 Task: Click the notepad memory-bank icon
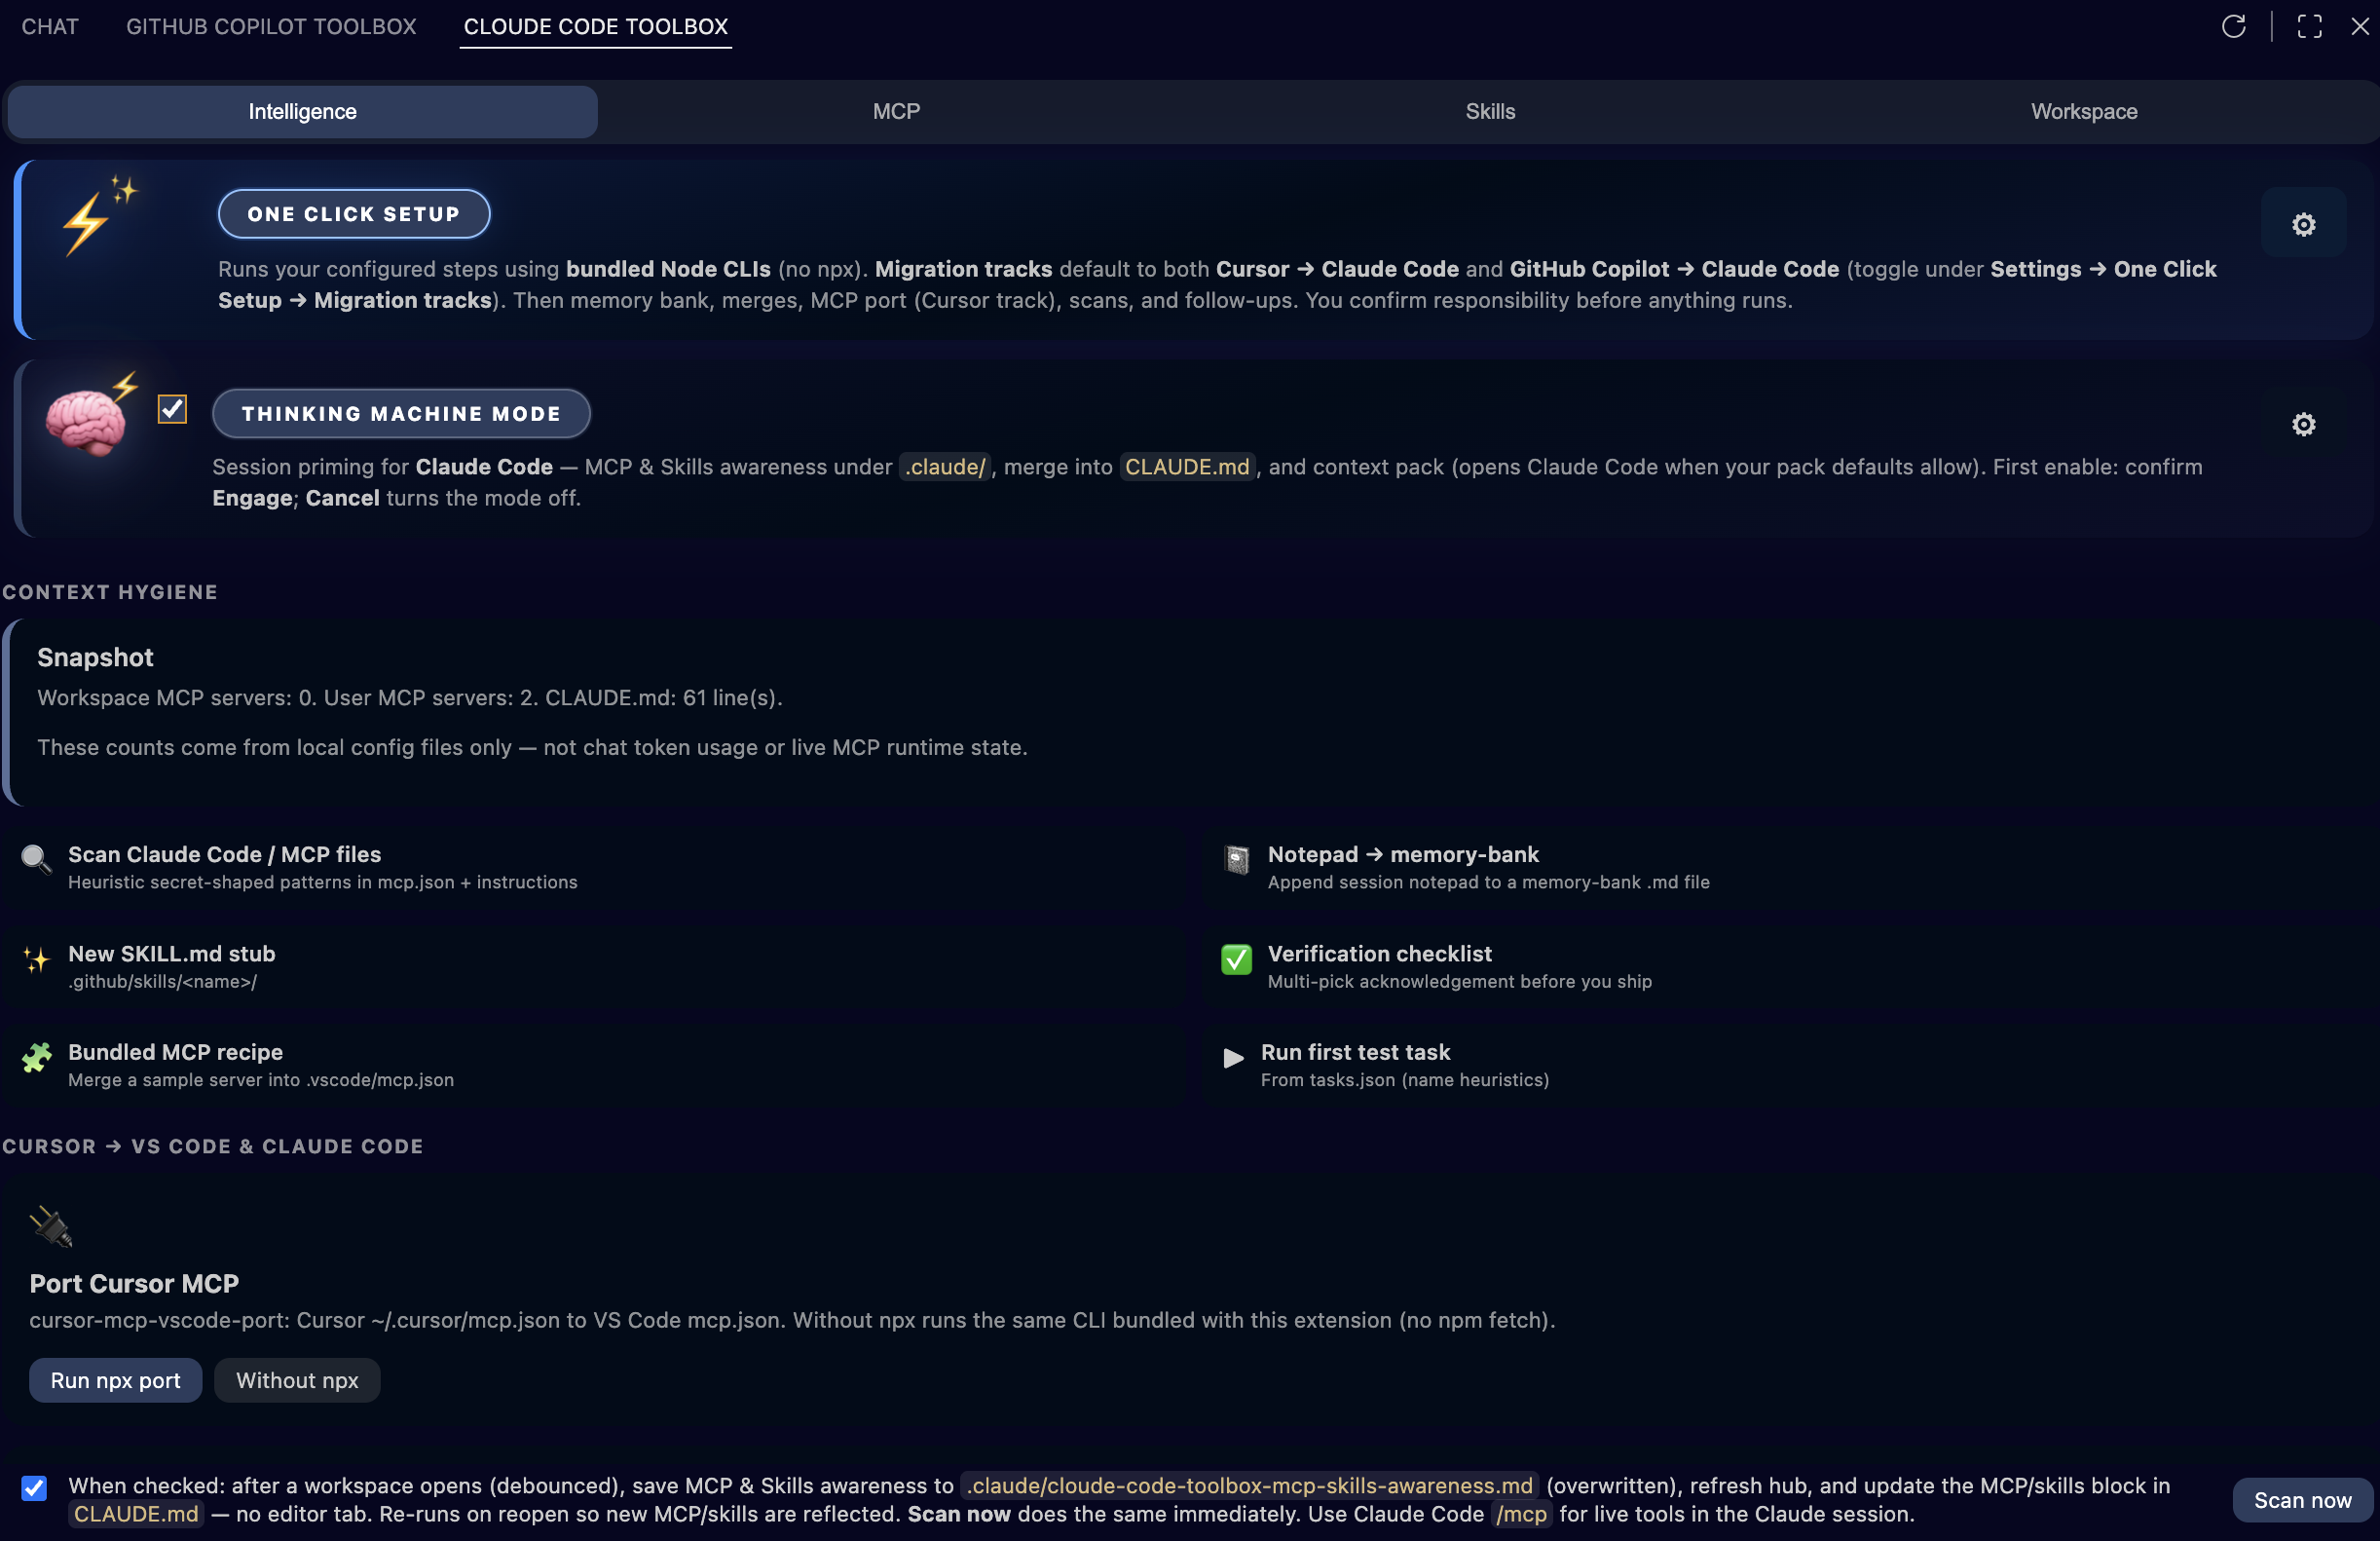(1236, 860)
